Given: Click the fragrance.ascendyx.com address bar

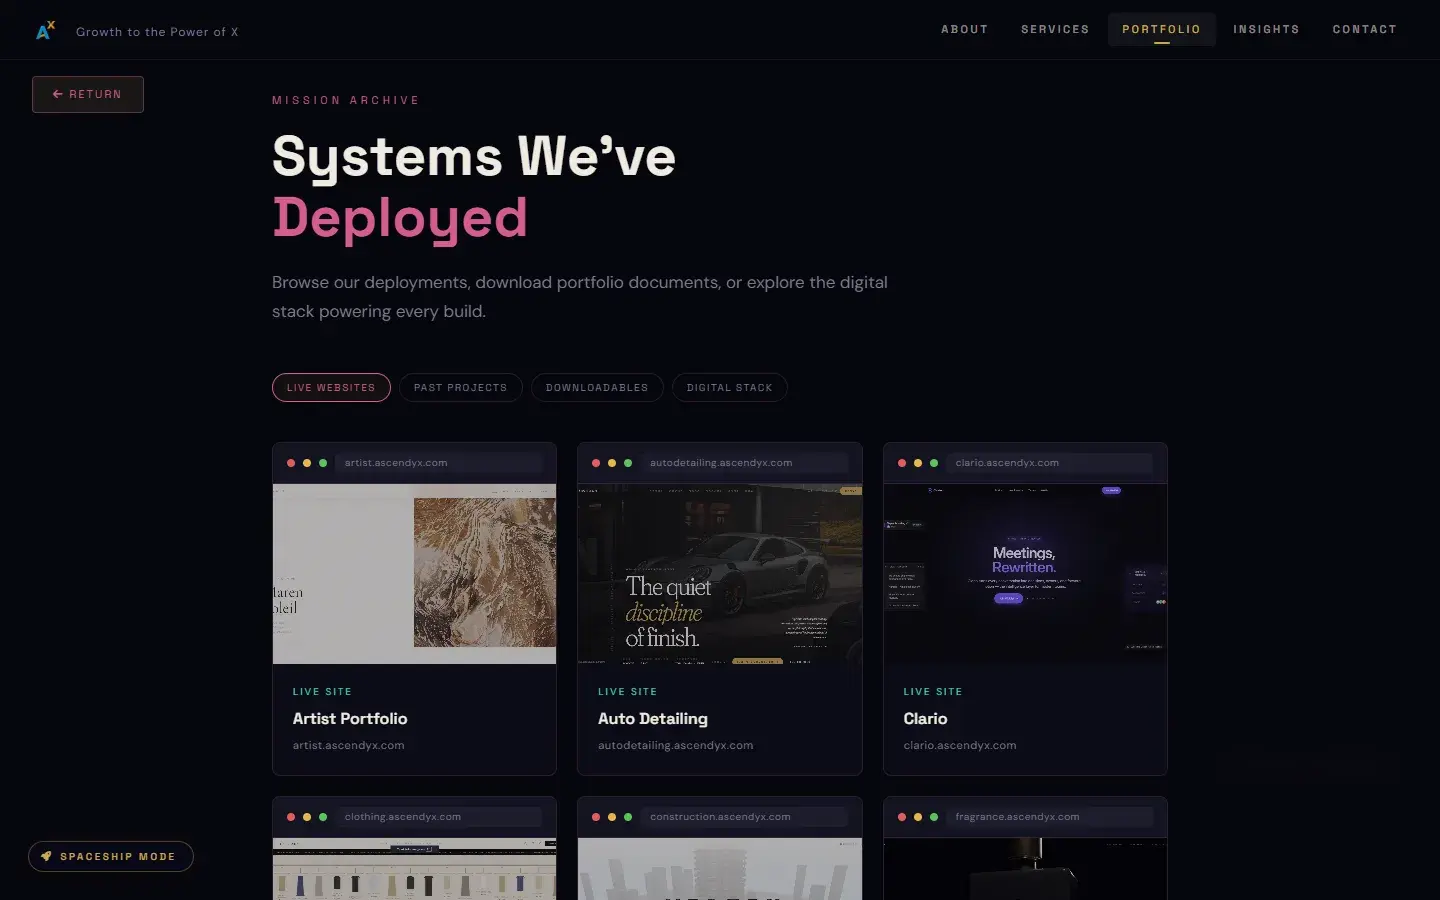Looking at the screenshot, I should click(1050, 817).
